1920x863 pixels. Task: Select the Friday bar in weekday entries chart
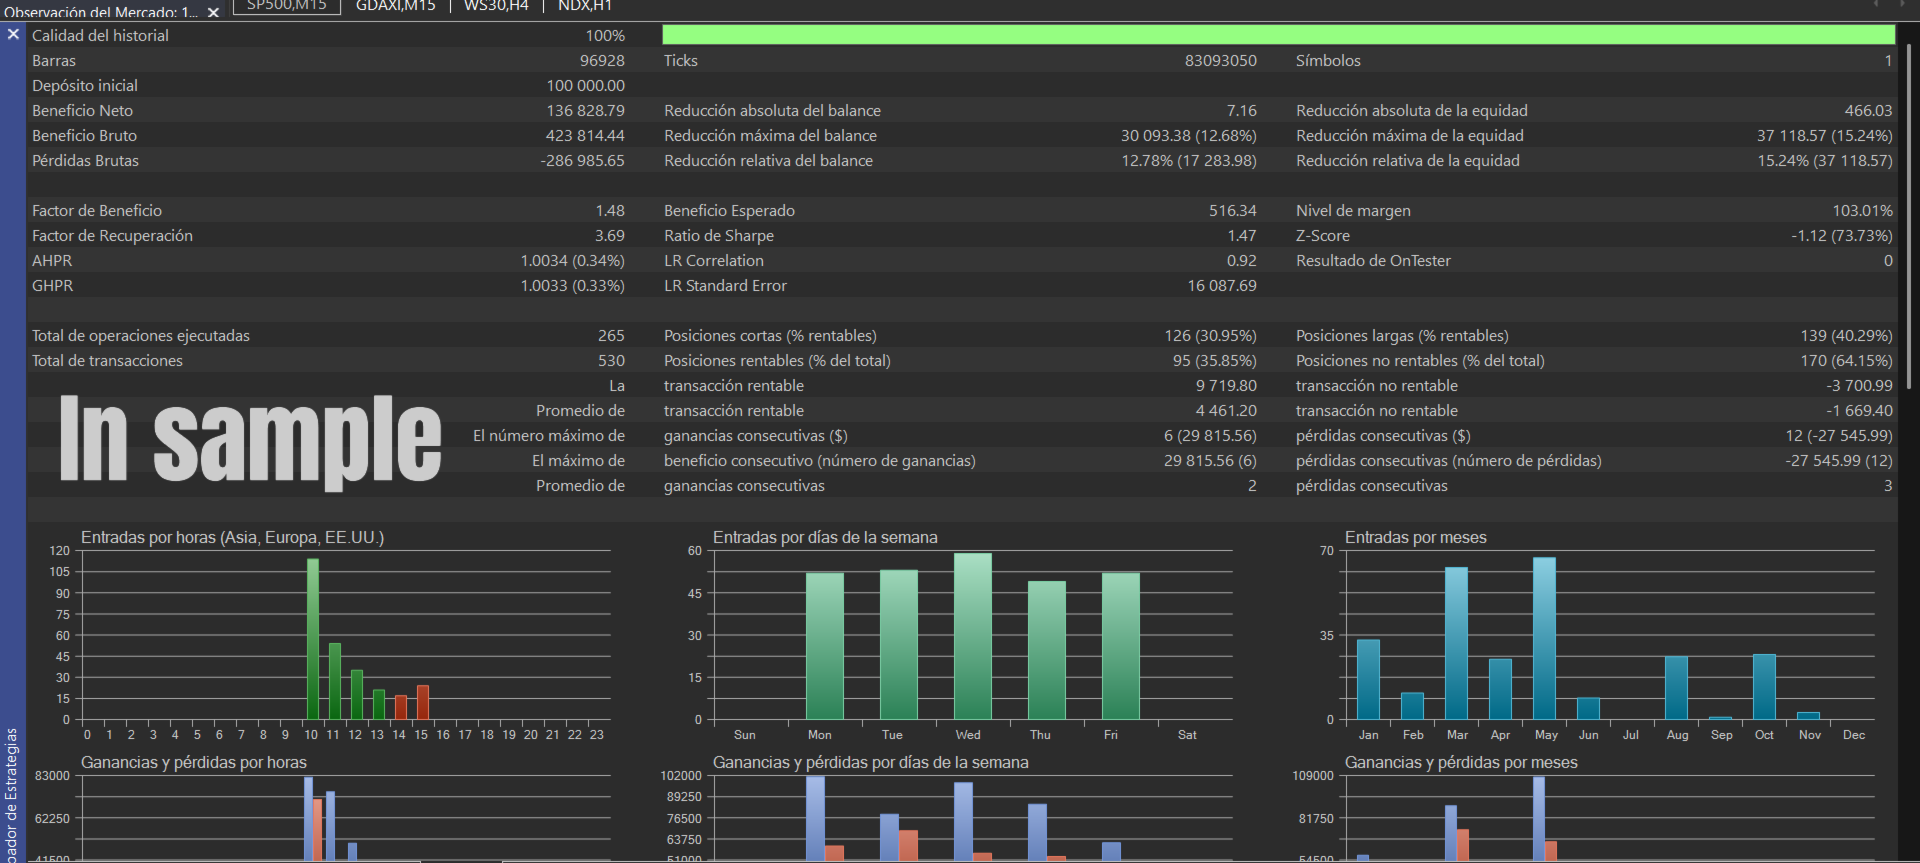pos(1120,646)
